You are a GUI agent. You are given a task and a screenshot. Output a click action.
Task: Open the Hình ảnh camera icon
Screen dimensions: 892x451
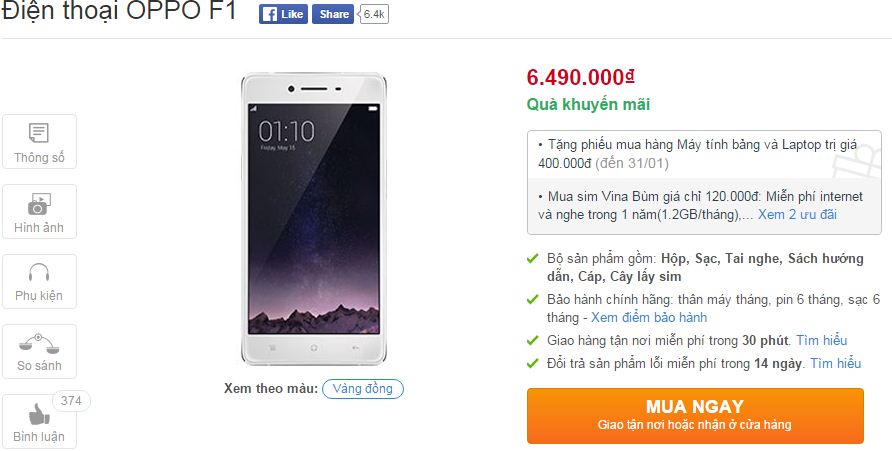point(39,205)
